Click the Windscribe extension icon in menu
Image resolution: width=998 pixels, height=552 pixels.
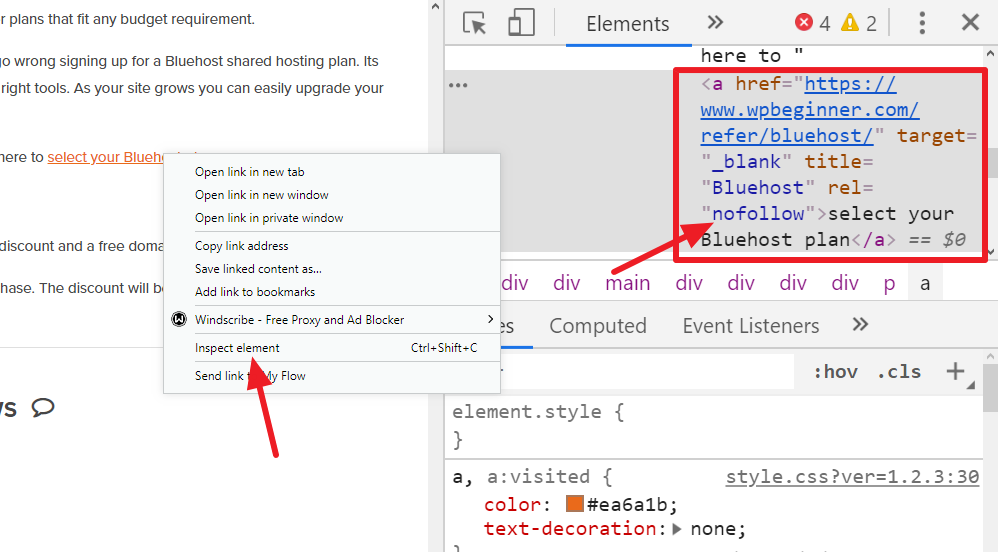(179, 320)
